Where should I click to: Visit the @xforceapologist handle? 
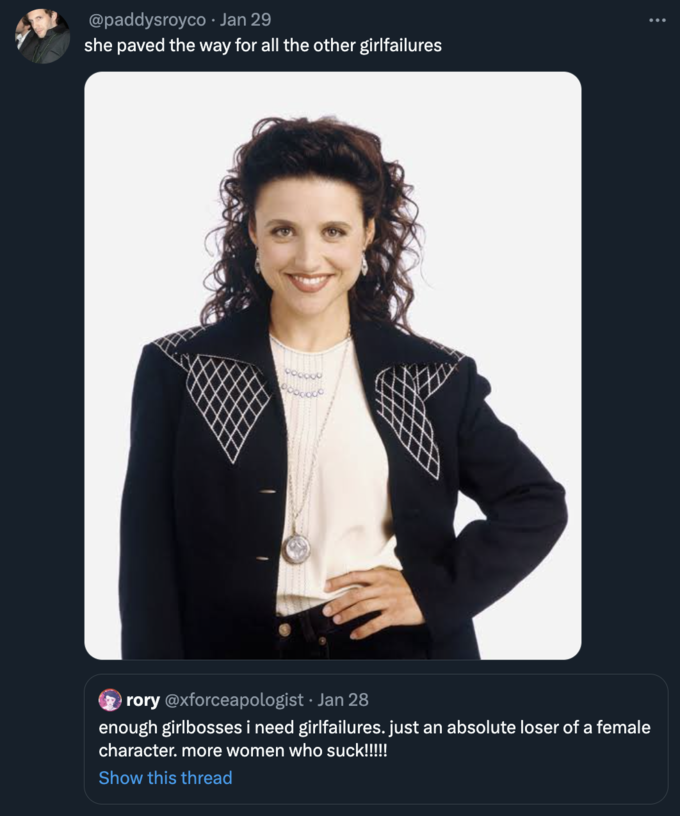pyautogui.click(x=234, y=700)
